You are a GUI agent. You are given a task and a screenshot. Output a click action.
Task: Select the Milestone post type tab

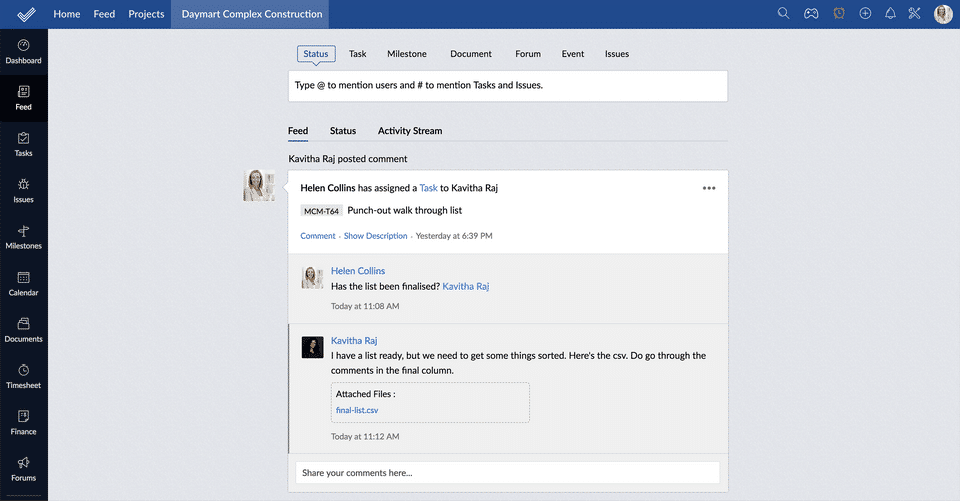pyautogui.click(x=407, y=54)
